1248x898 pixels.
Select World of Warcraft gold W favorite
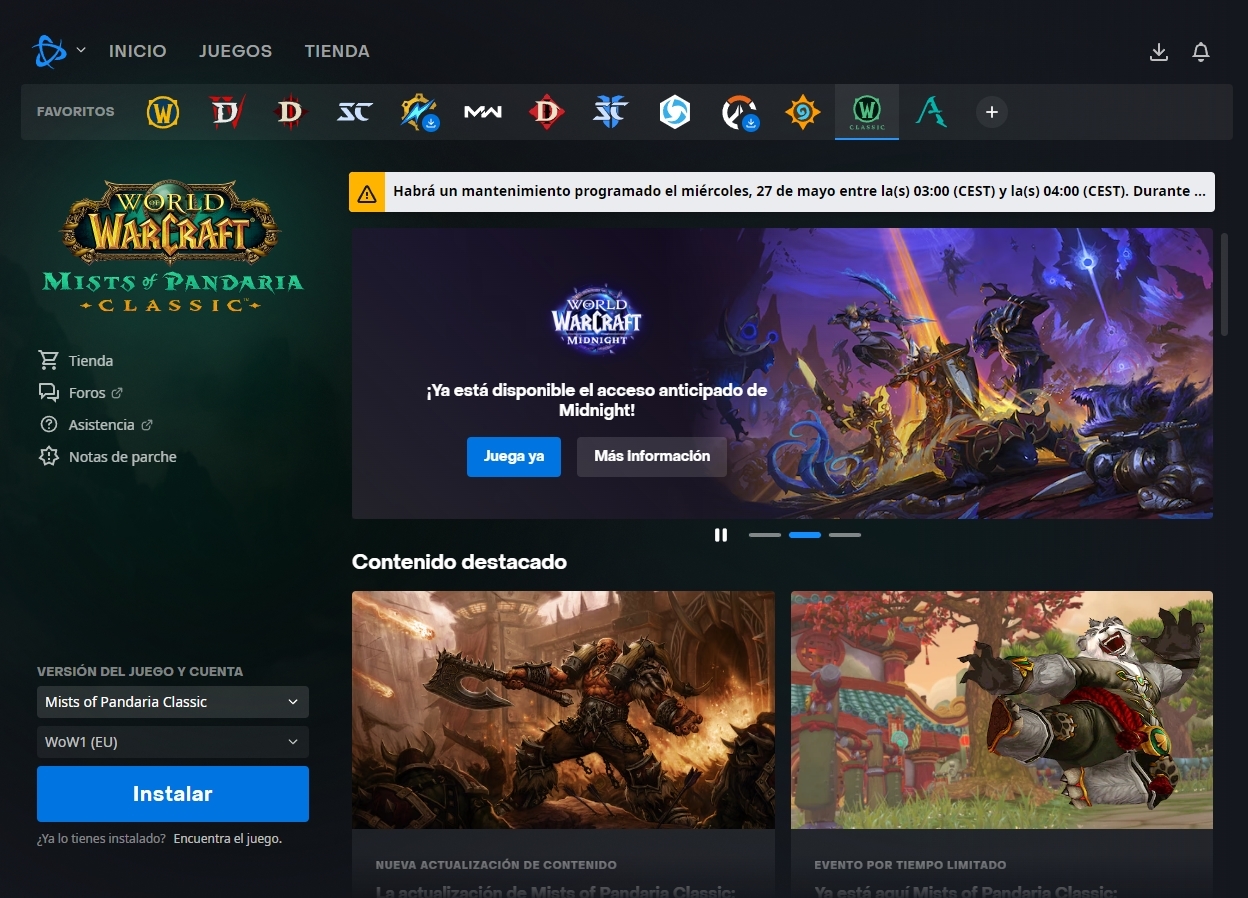tap(163, 112)
